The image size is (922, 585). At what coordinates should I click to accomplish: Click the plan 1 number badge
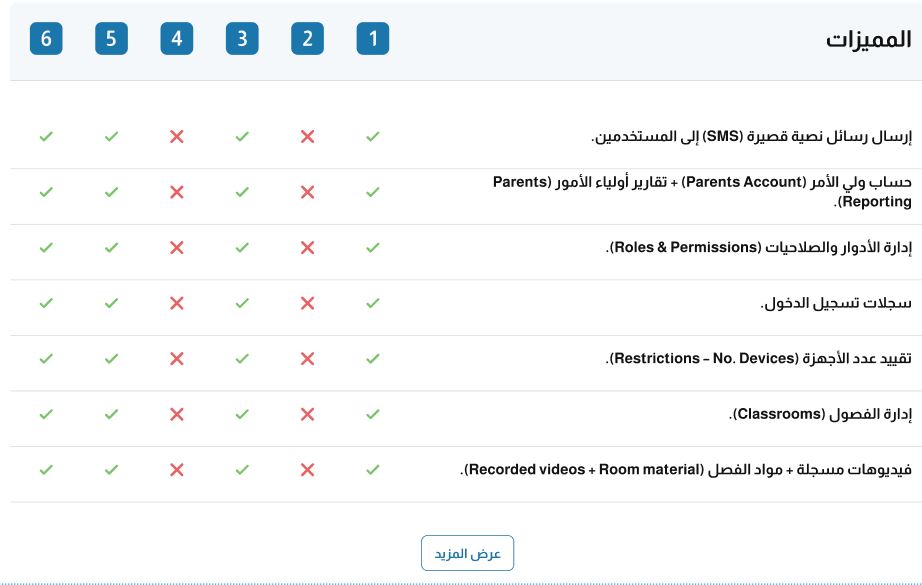(373, 39)
